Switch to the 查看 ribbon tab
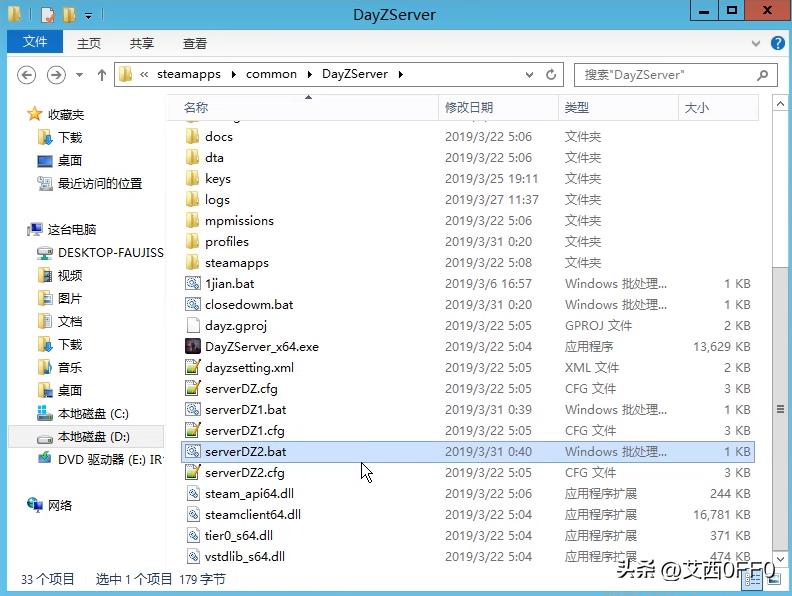 194,43
